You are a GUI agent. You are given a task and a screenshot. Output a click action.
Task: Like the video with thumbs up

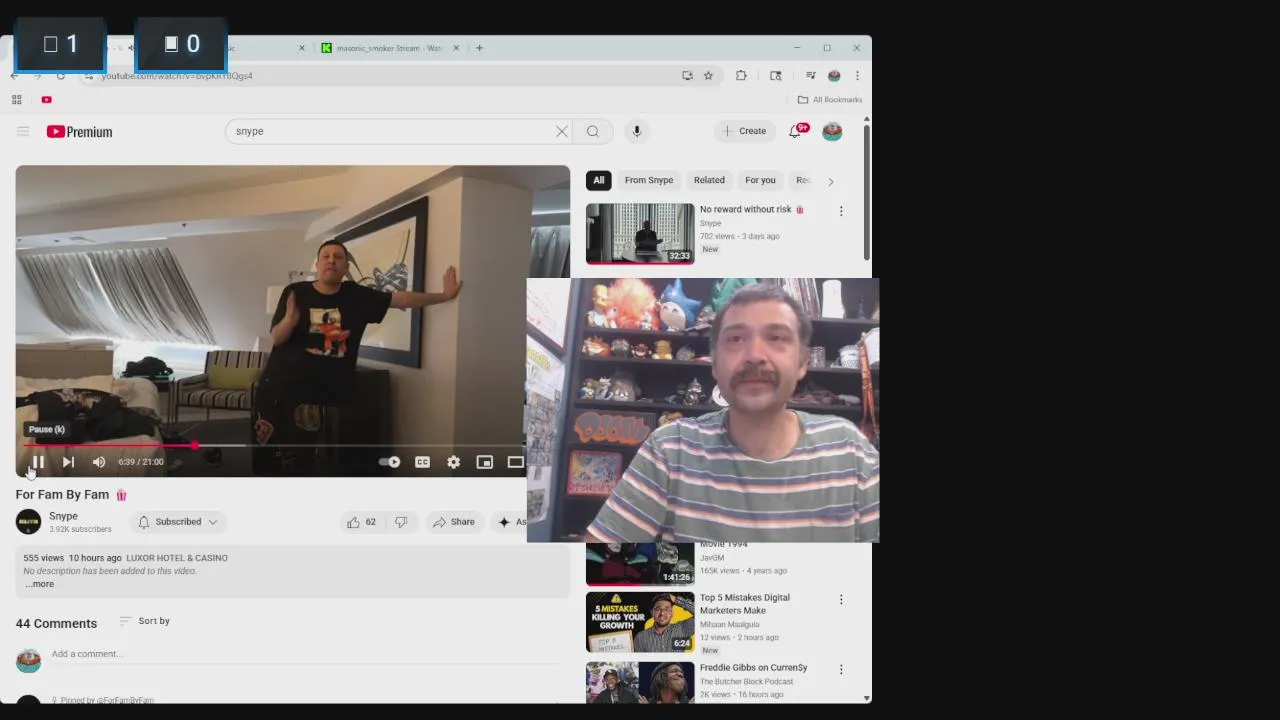coord(361,522)
